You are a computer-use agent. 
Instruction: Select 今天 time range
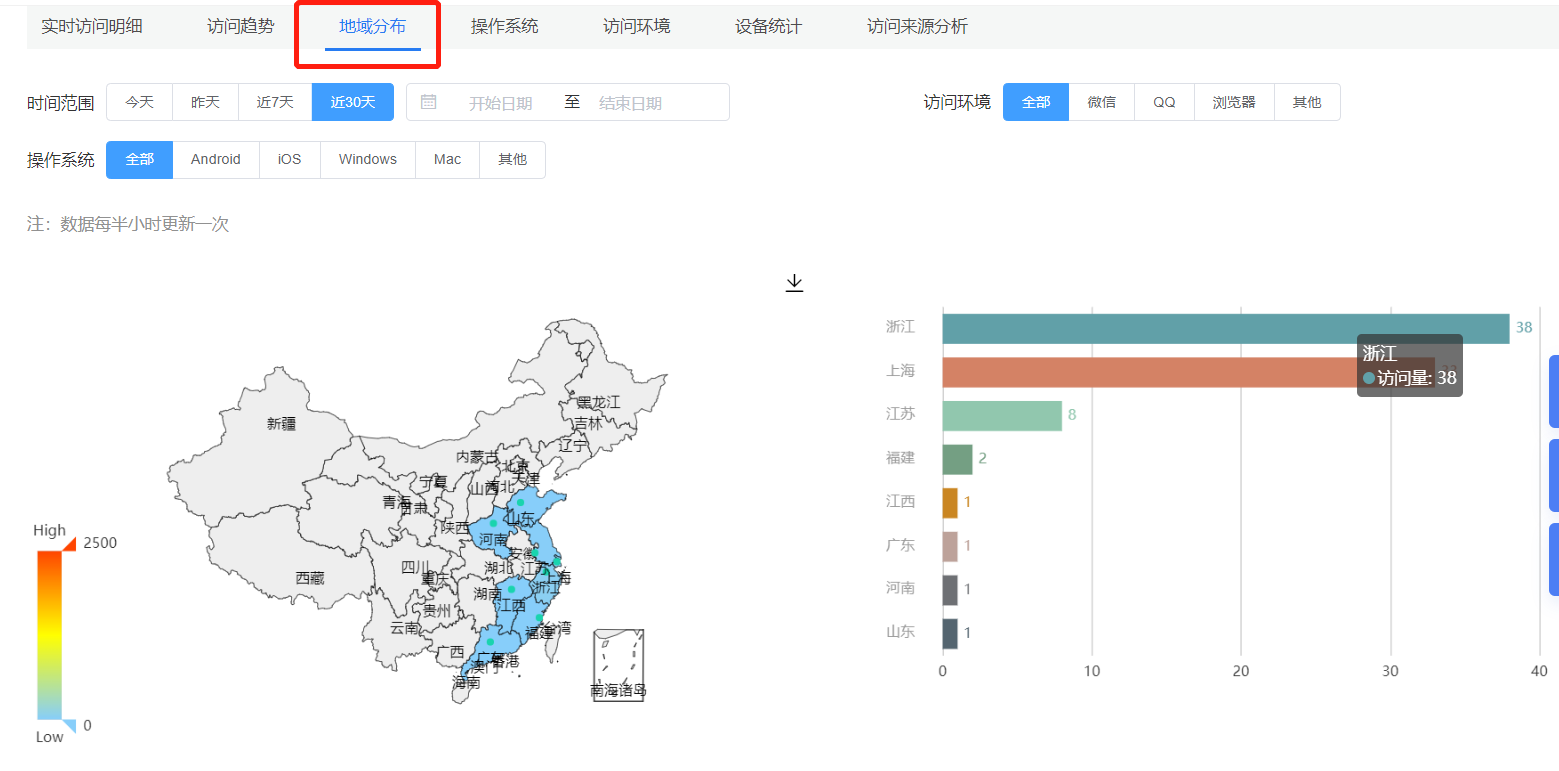click(139, 102)
